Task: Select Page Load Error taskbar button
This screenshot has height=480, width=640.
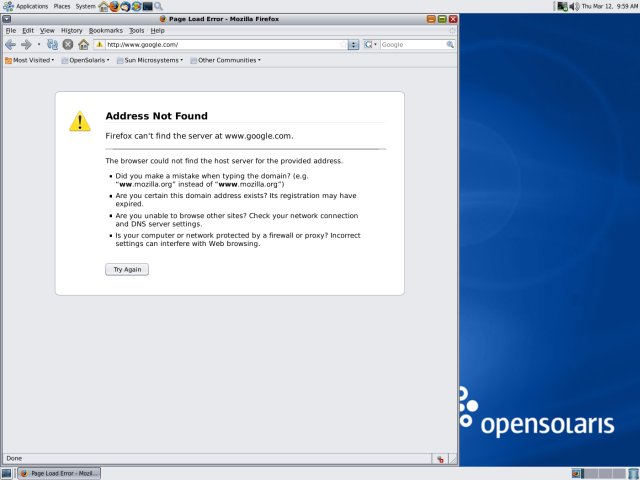Action: 60,473
